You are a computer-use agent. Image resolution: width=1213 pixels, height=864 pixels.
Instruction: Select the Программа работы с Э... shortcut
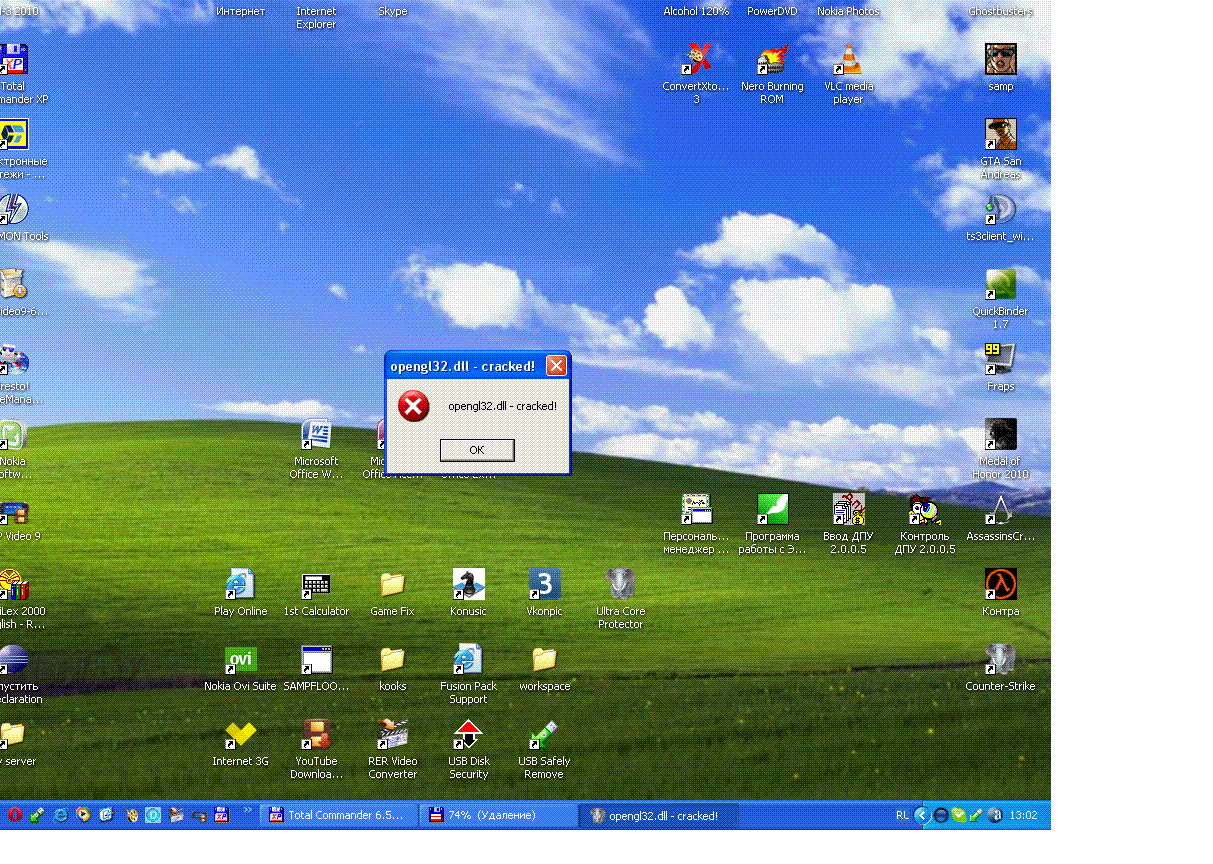coord(772,525)
